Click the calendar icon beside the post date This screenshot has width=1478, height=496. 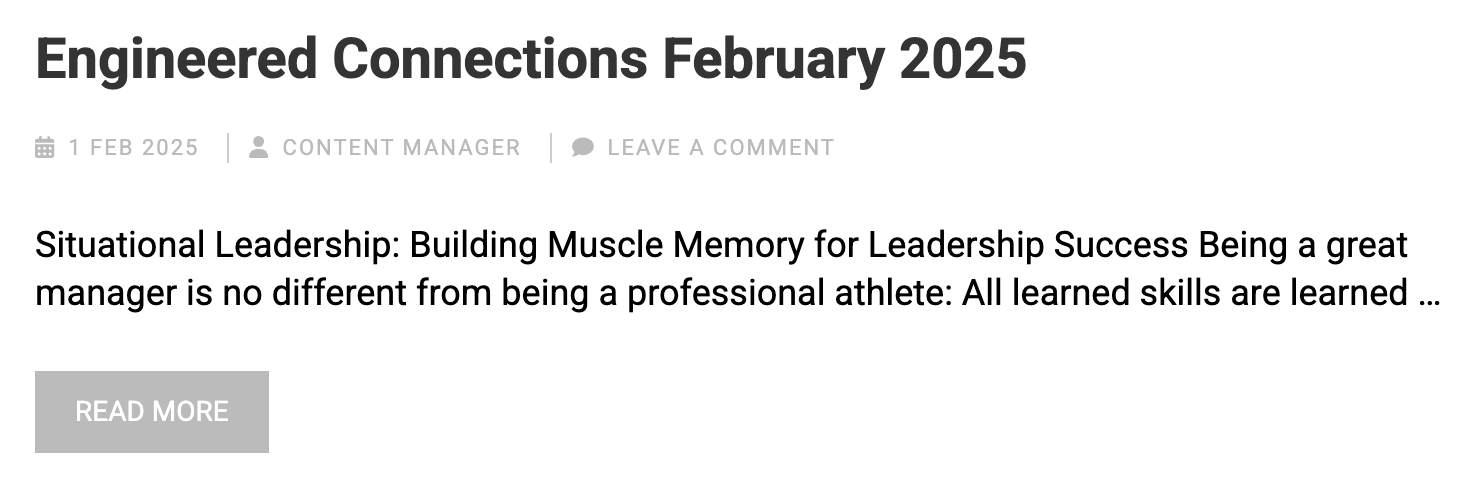(45, 148)
